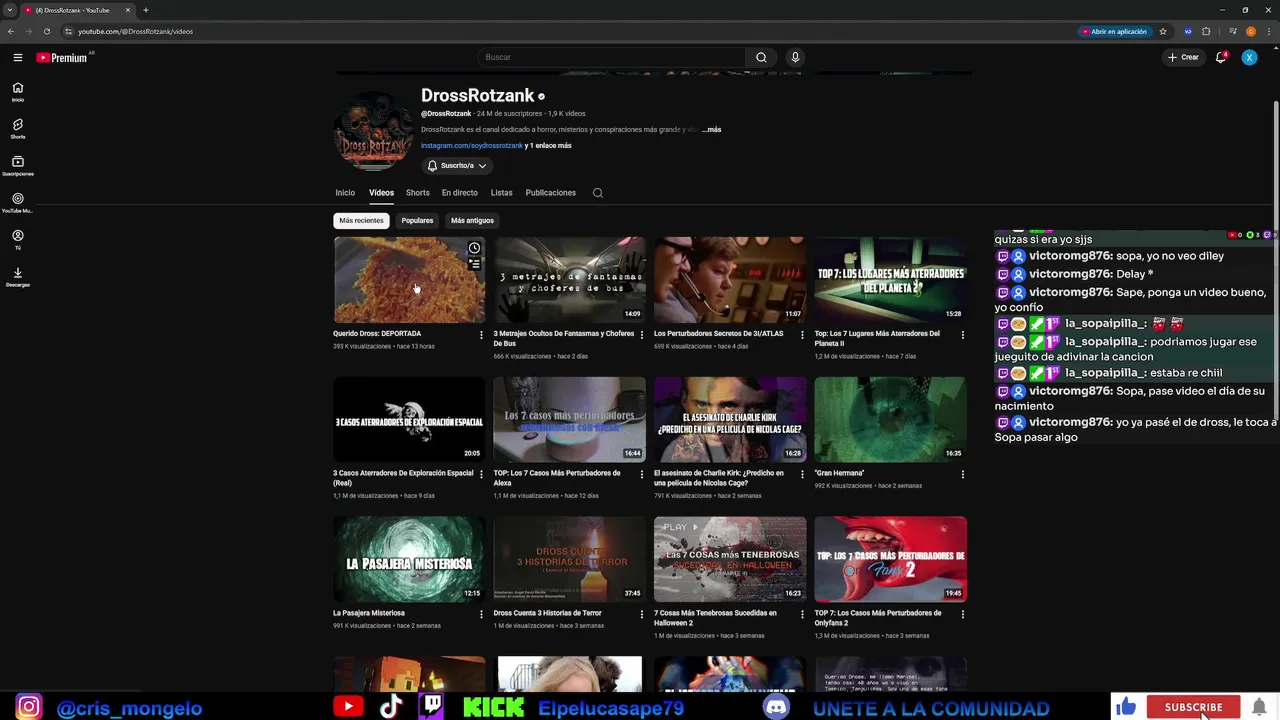Open Chrome extensions puzzle icon

(1206, 31)
